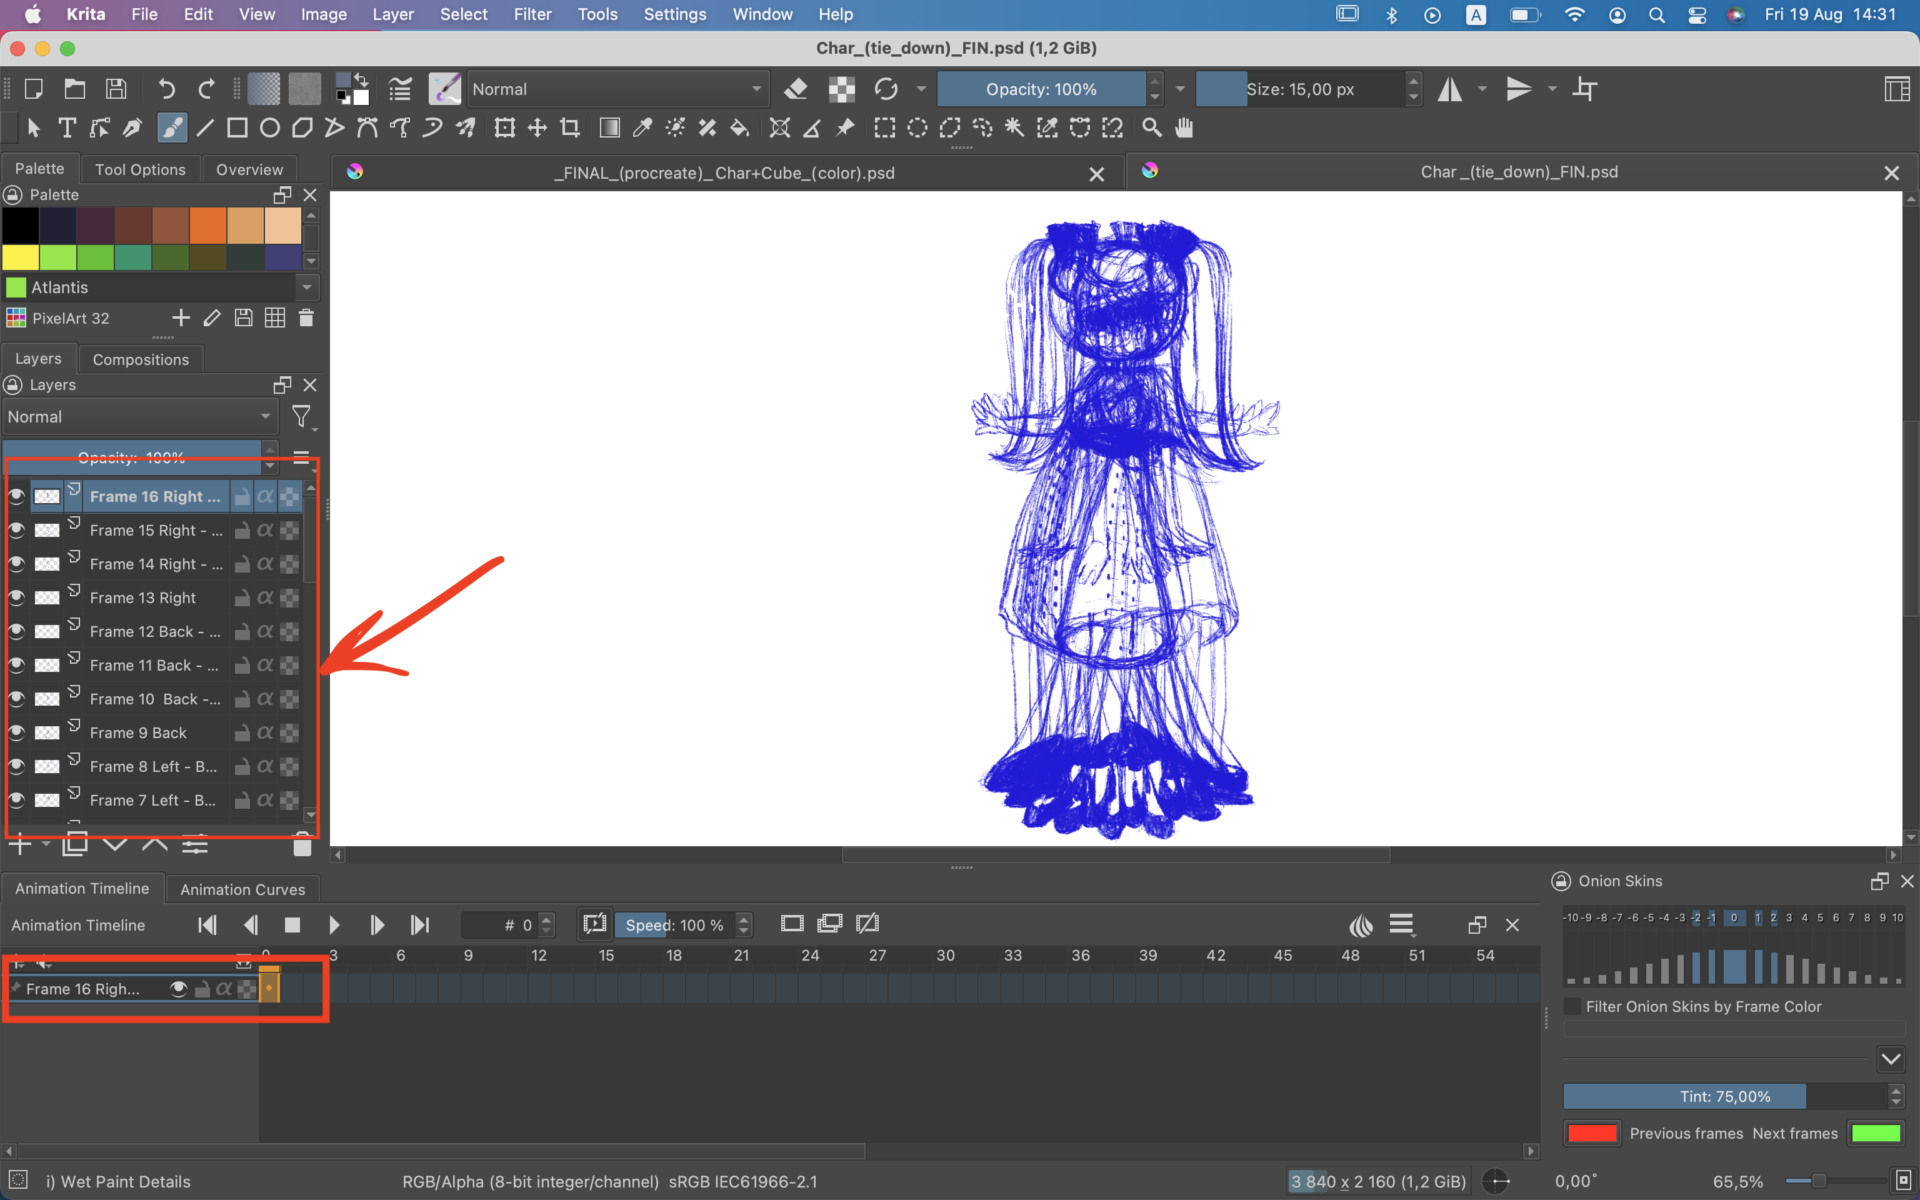Select the Text tool
1920x1200 pixels.
pos(67,128)
